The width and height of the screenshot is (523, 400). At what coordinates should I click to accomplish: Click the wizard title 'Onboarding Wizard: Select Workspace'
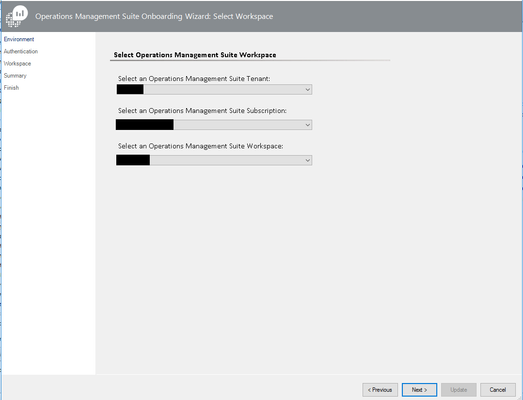(x=207, y=16)
